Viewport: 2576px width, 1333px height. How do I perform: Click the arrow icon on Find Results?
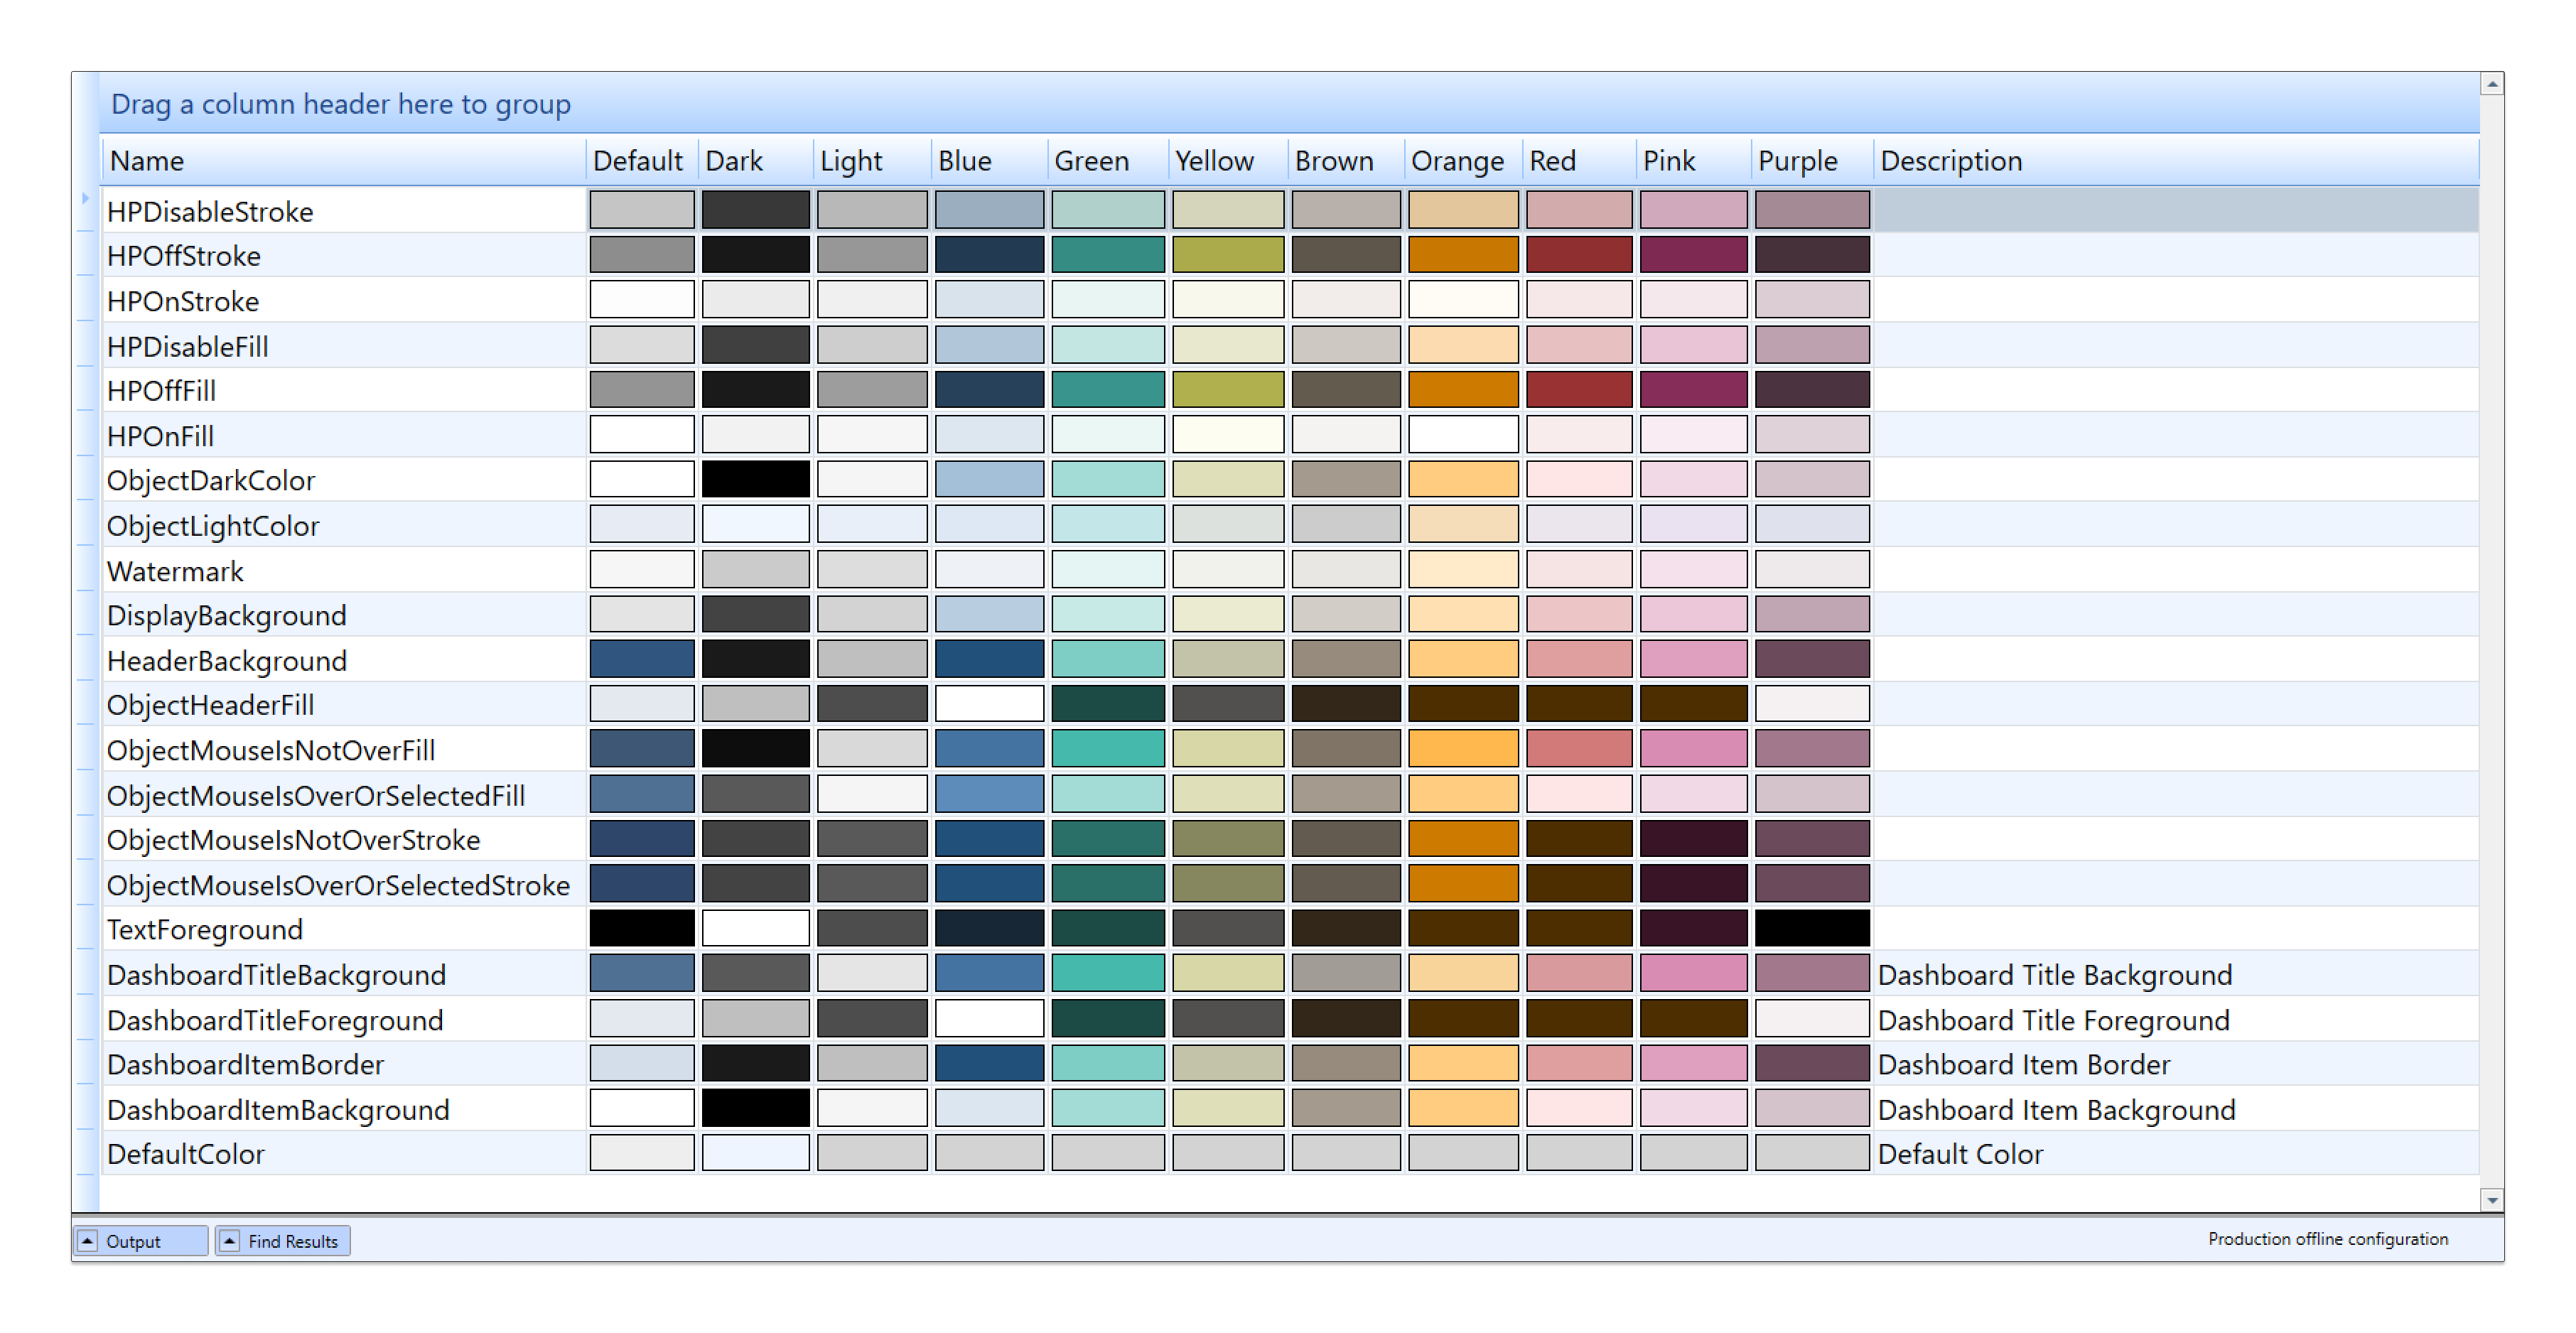[229, 1241]
